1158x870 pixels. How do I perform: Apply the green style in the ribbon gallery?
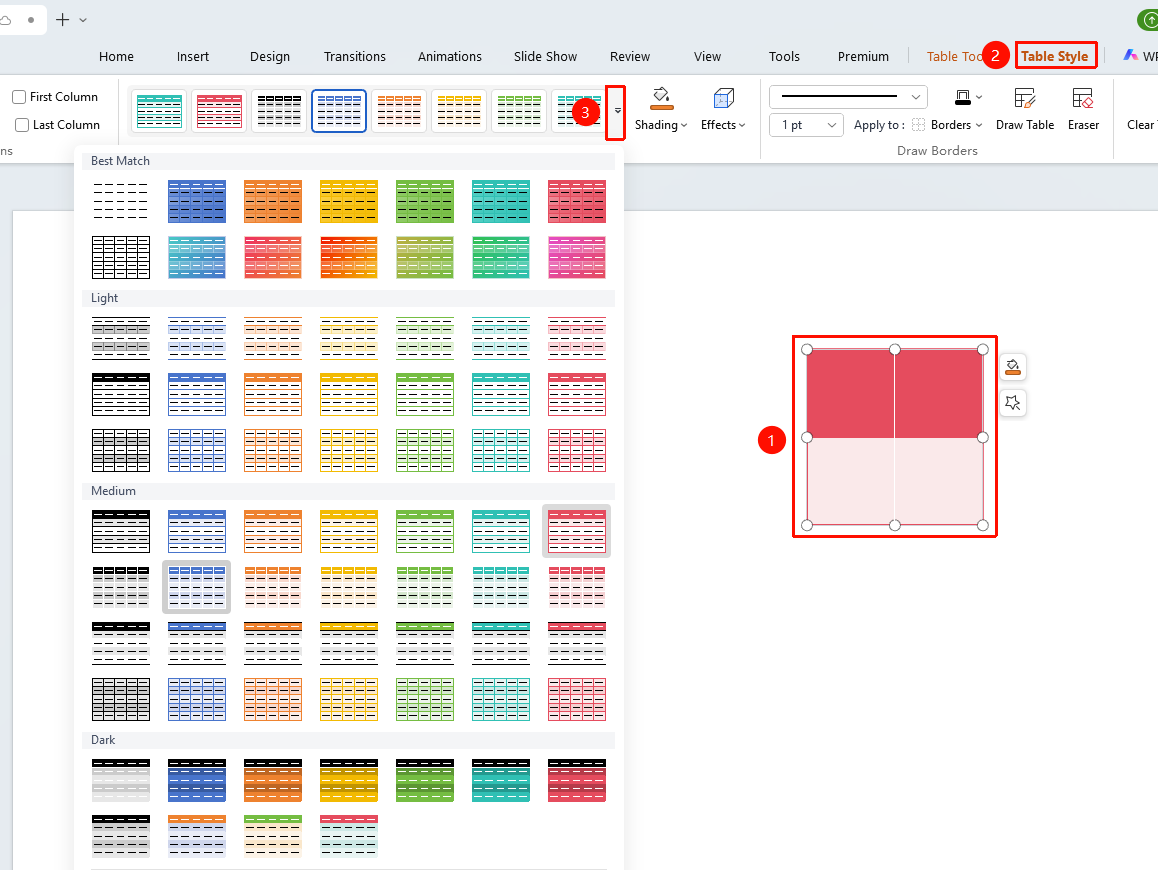pyautogui.click(x=518, y=111)
